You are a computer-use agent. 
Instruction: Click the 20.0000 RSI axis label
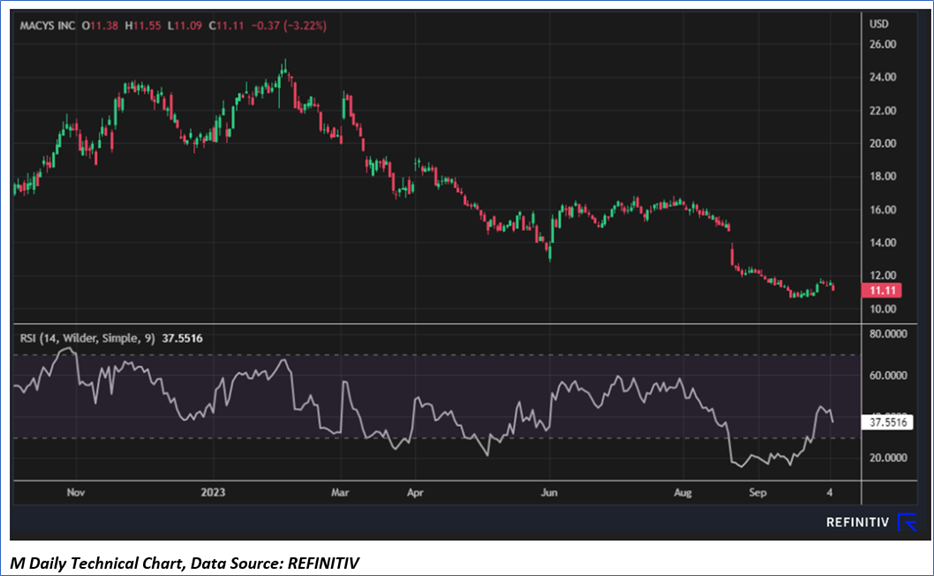coord(888,458)
